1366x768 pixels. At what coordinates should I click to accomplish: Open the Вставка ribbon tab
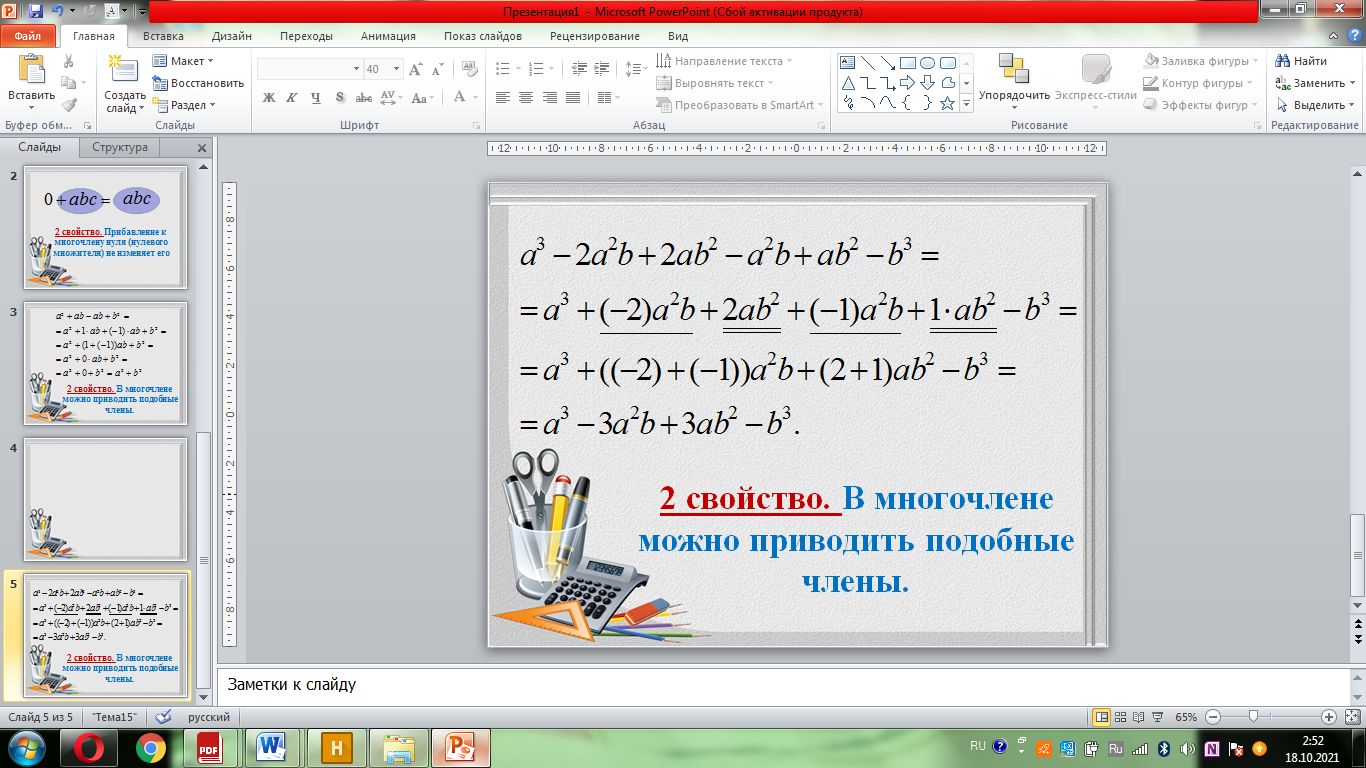pyautogui.click(x=163, y=36)
